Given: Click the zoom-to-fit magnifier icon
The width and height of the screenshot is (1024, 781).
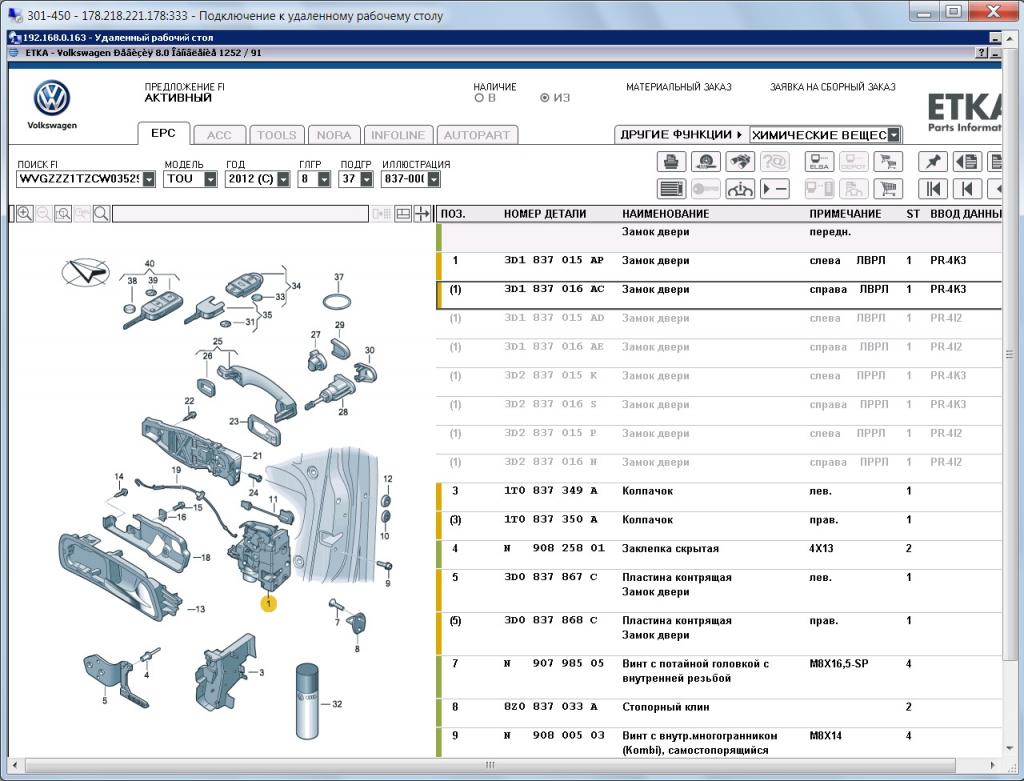Looking at the screenshot, I should pos(63,214).
